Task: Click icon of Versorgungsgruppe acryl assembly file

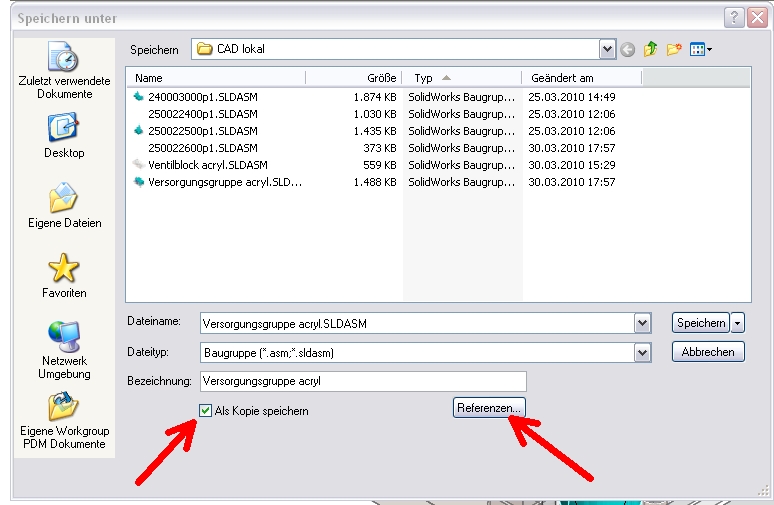Action: click(139, 182)
